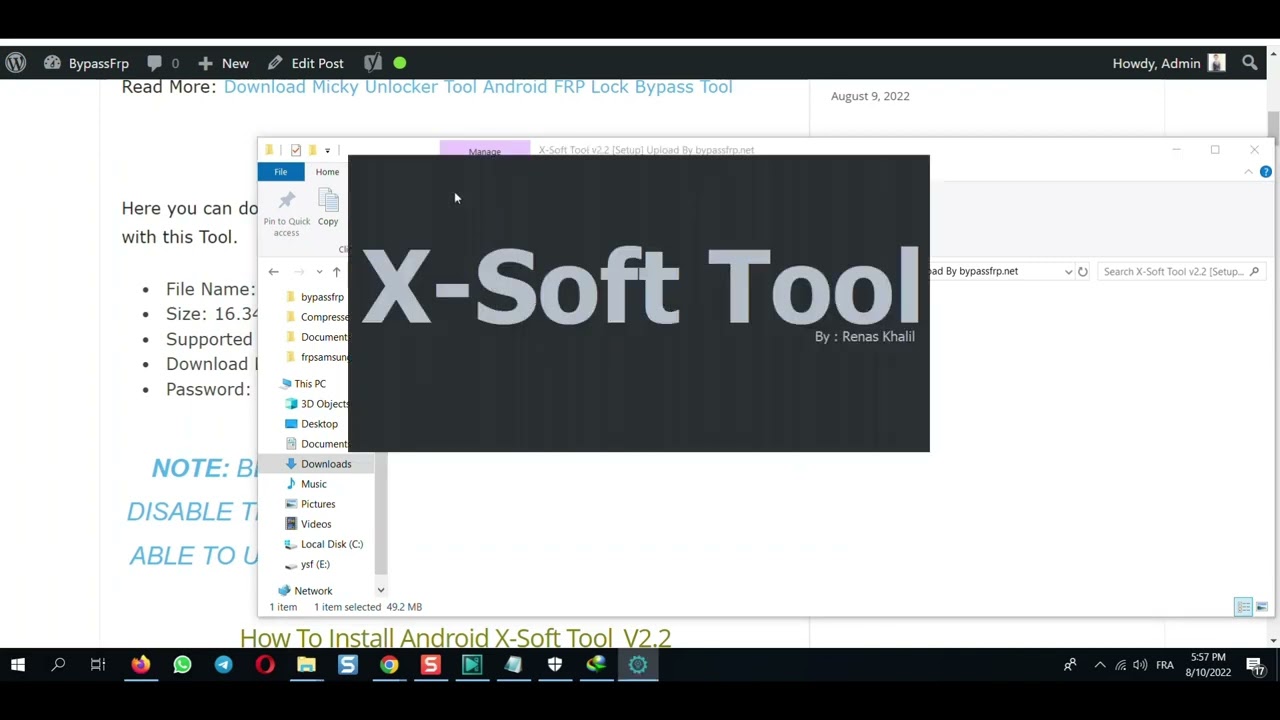Open the WordPress logo menu in admin bar

[x=16, y=63]
